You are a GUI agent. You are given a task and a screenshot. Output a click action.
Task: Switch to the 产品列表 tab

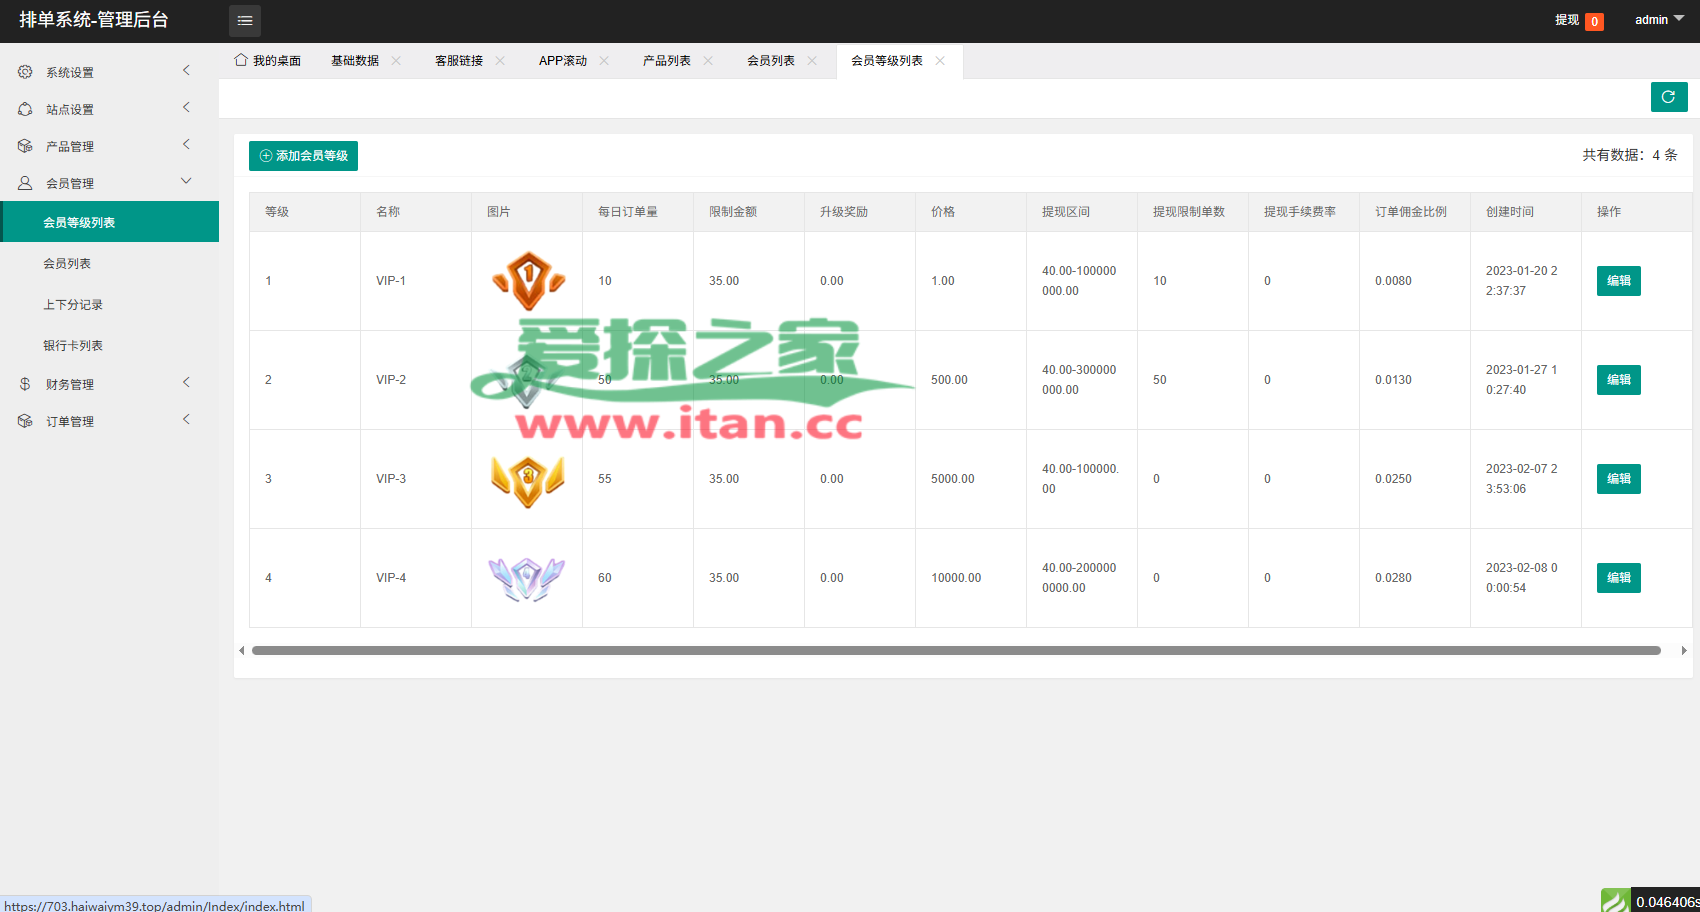tap(666, 61)
